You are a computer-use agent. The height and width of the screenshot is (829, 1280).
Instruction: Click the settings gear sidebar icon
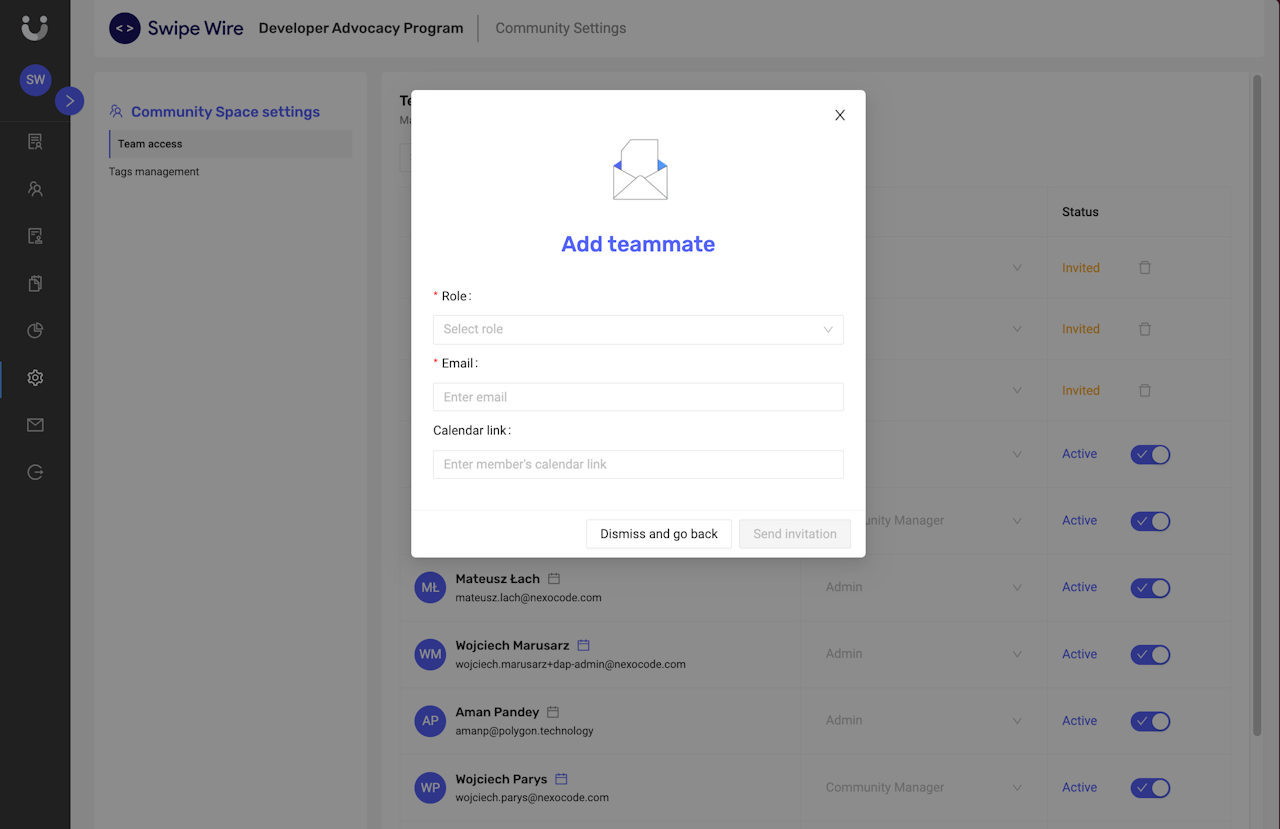pos(35,378)
